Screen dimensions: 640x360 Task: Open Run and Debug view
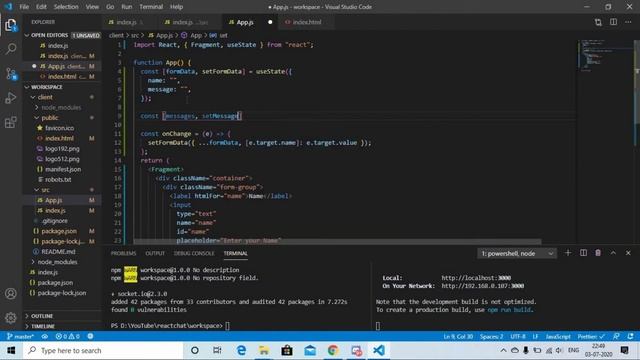click(x=11, y=98)
